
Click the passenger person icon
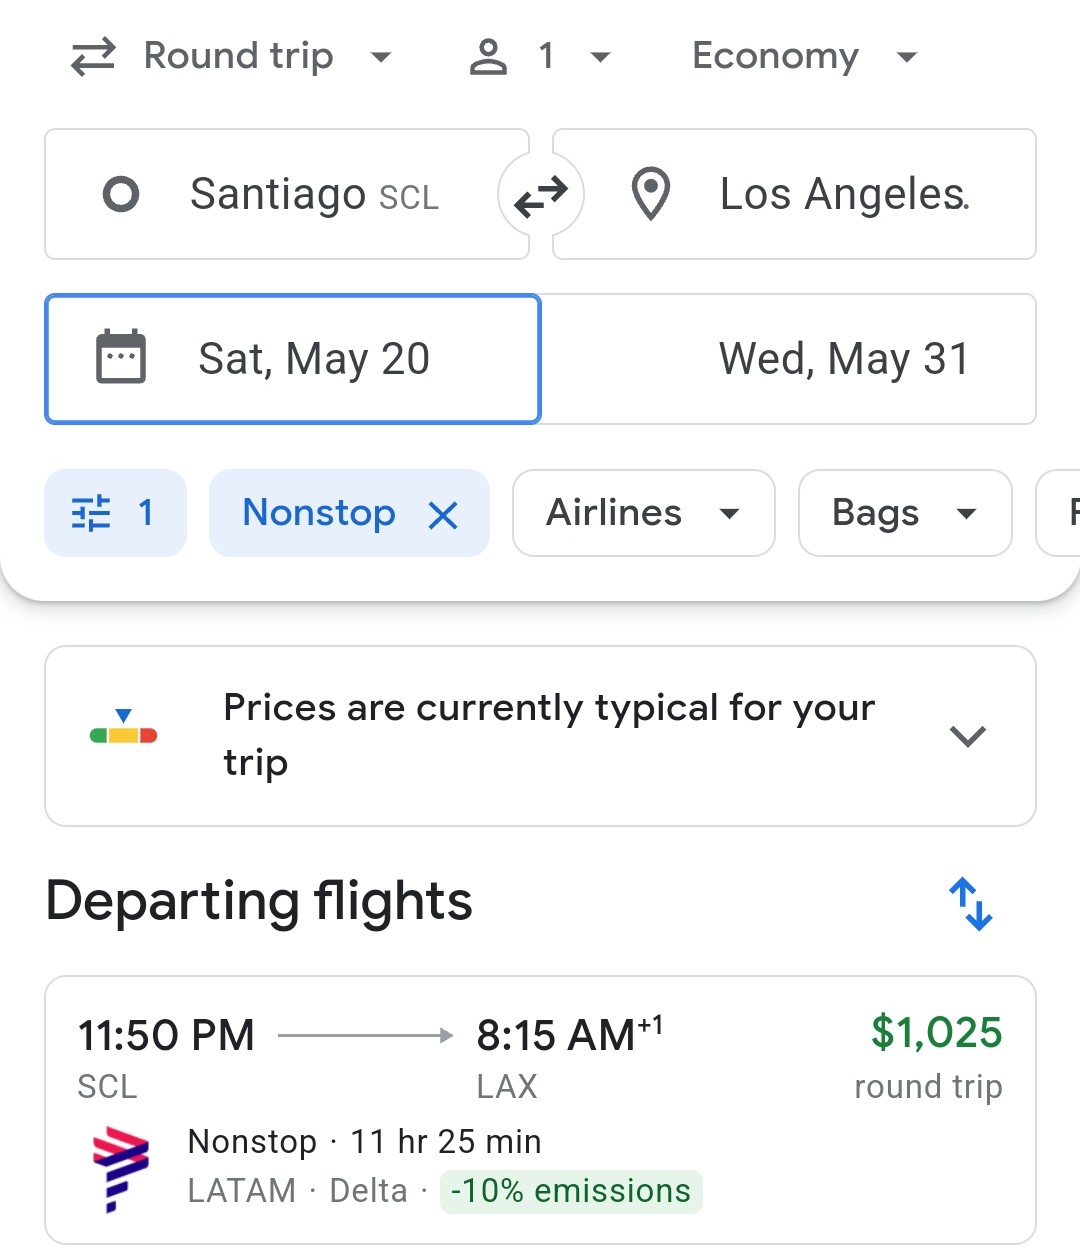point(488,57)
